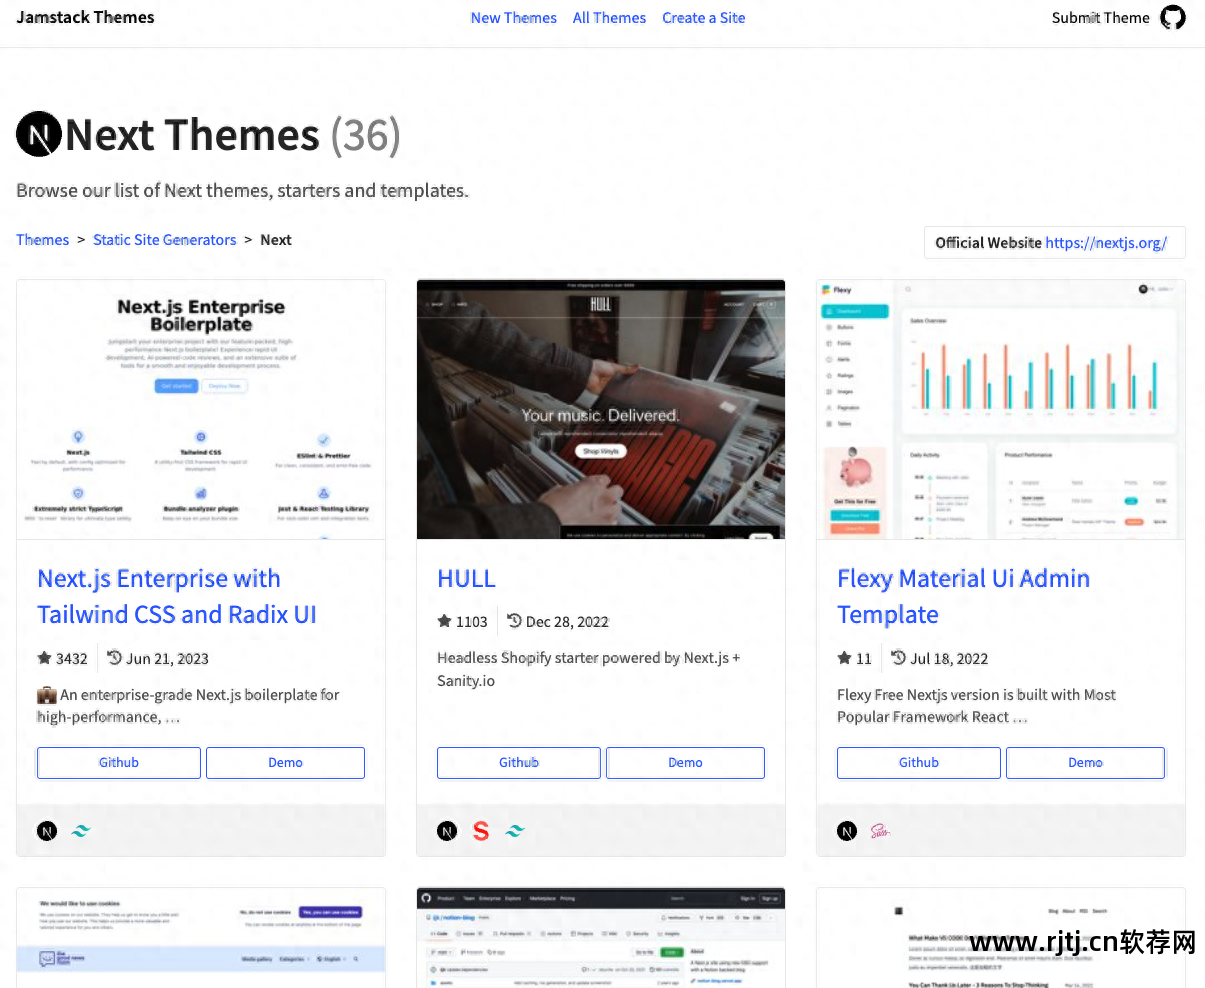Click Next.js tag icon under Enterprise card

47,831
